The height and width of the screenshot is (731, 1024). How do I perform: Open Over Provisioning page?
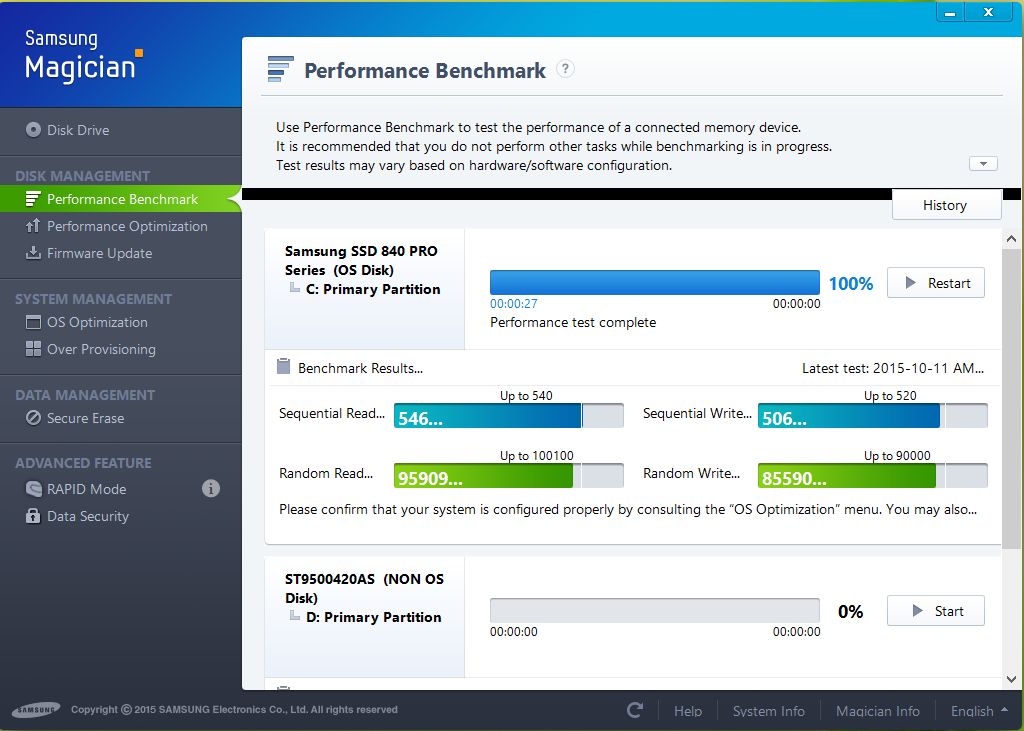(x=101, y=349)
